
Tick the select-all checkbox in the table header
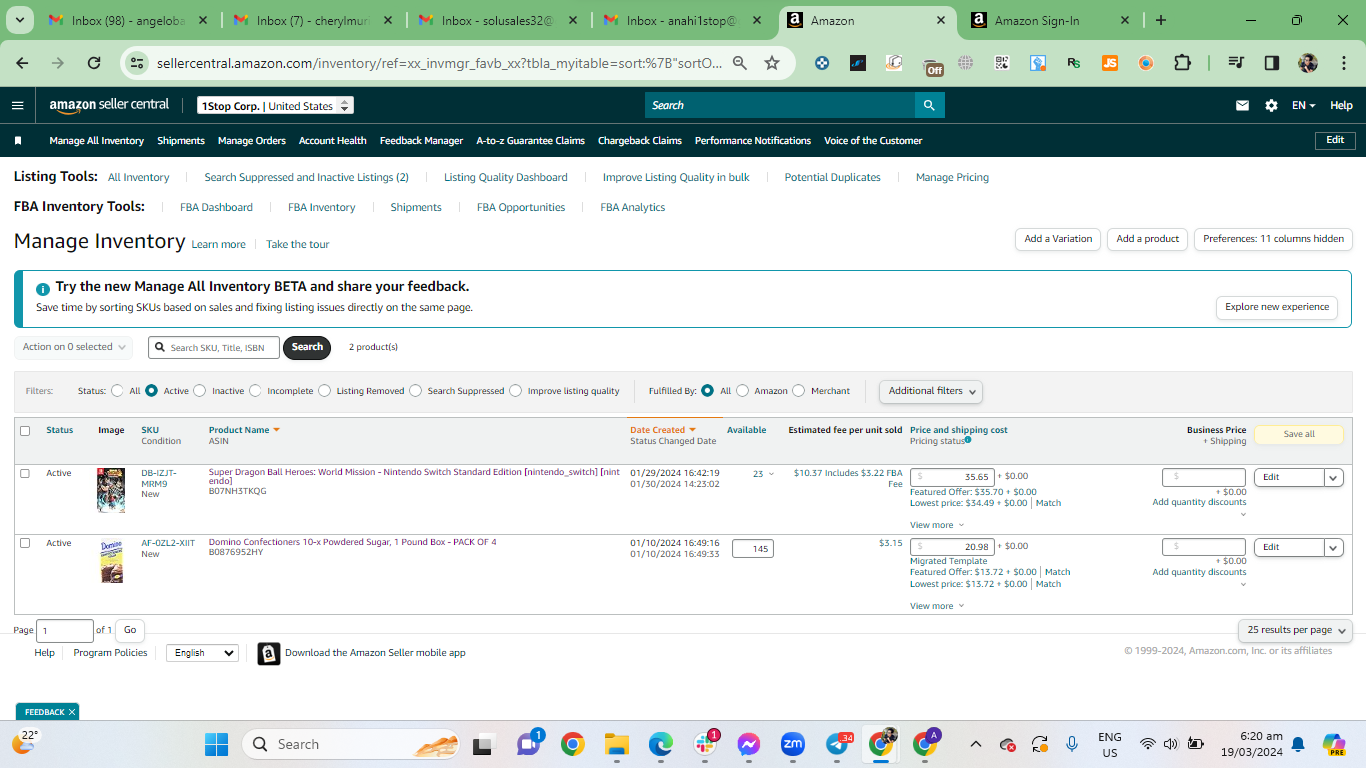click(25, 431)
